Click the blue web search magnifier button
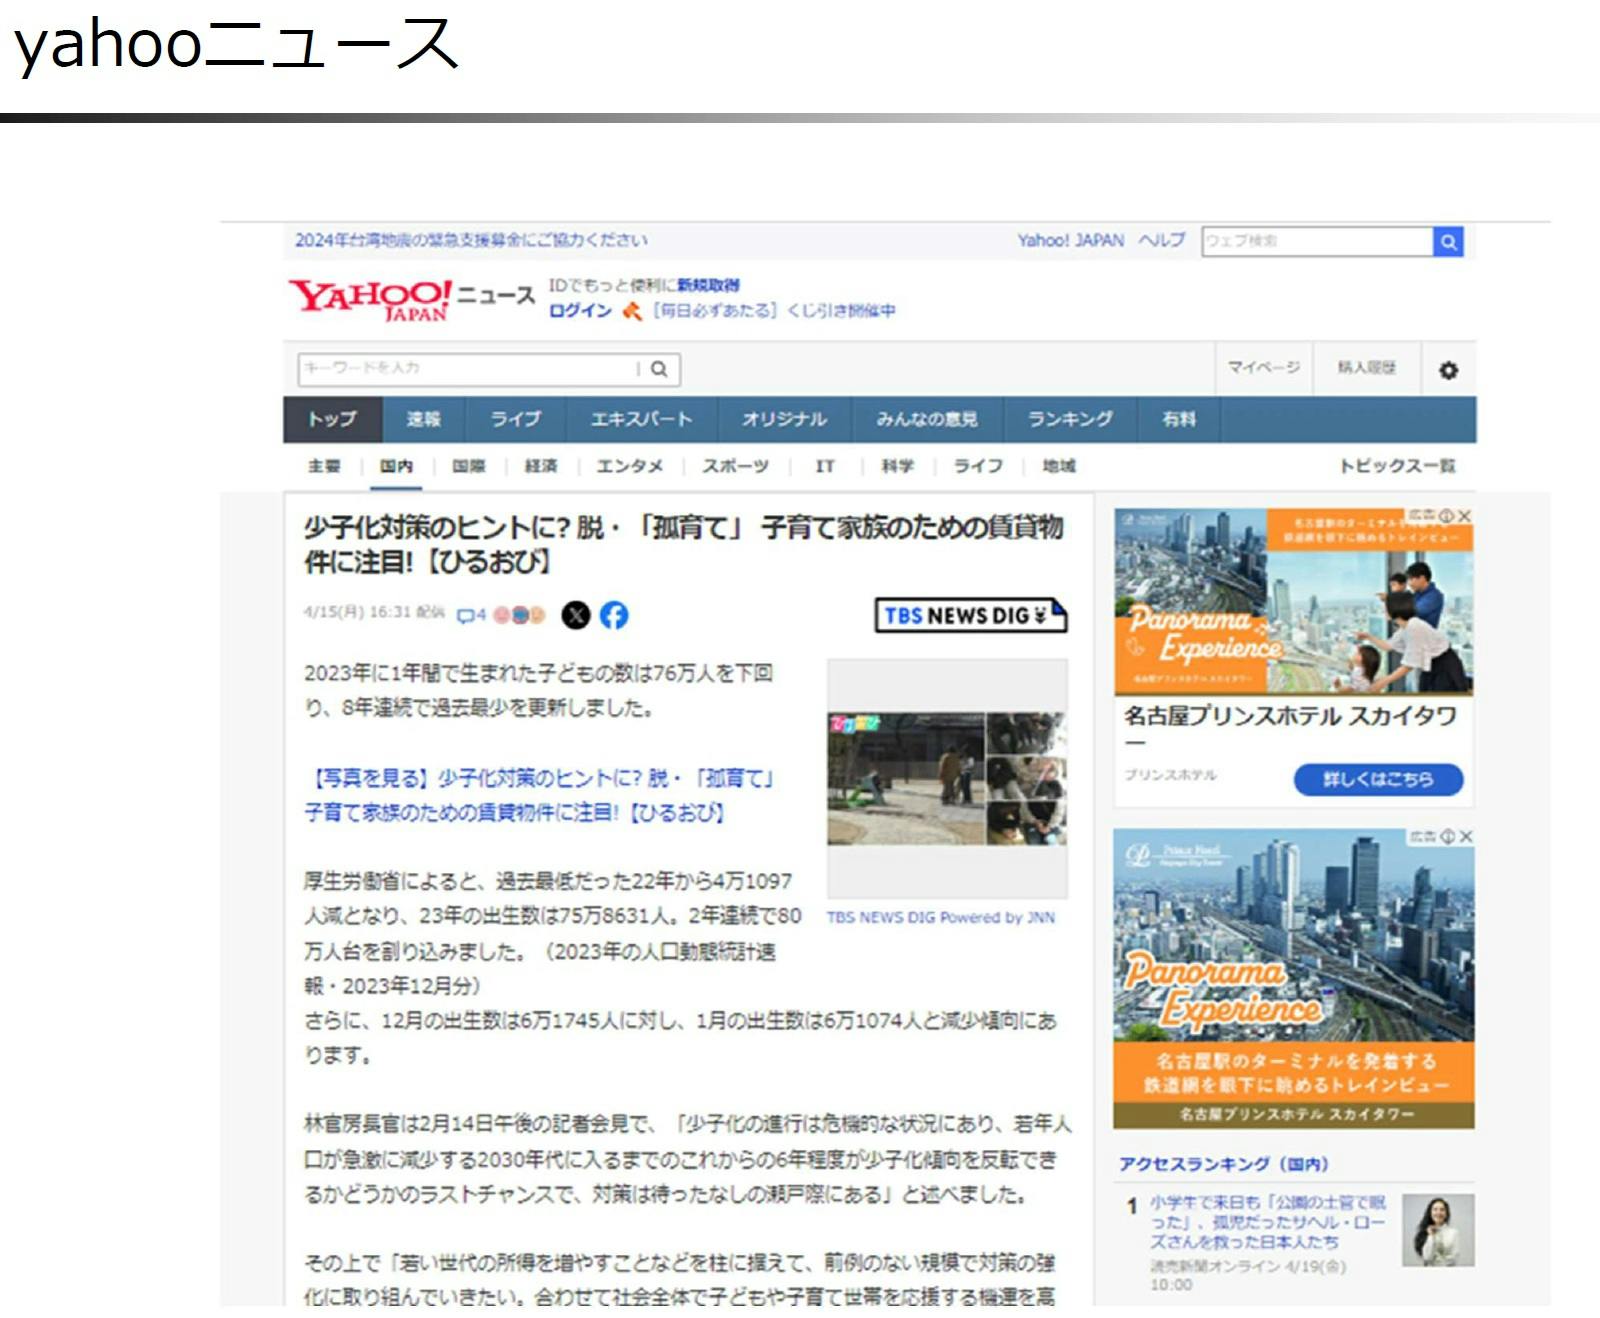Viewport: 1600px width, 1318px height. tap(1448, 242)
